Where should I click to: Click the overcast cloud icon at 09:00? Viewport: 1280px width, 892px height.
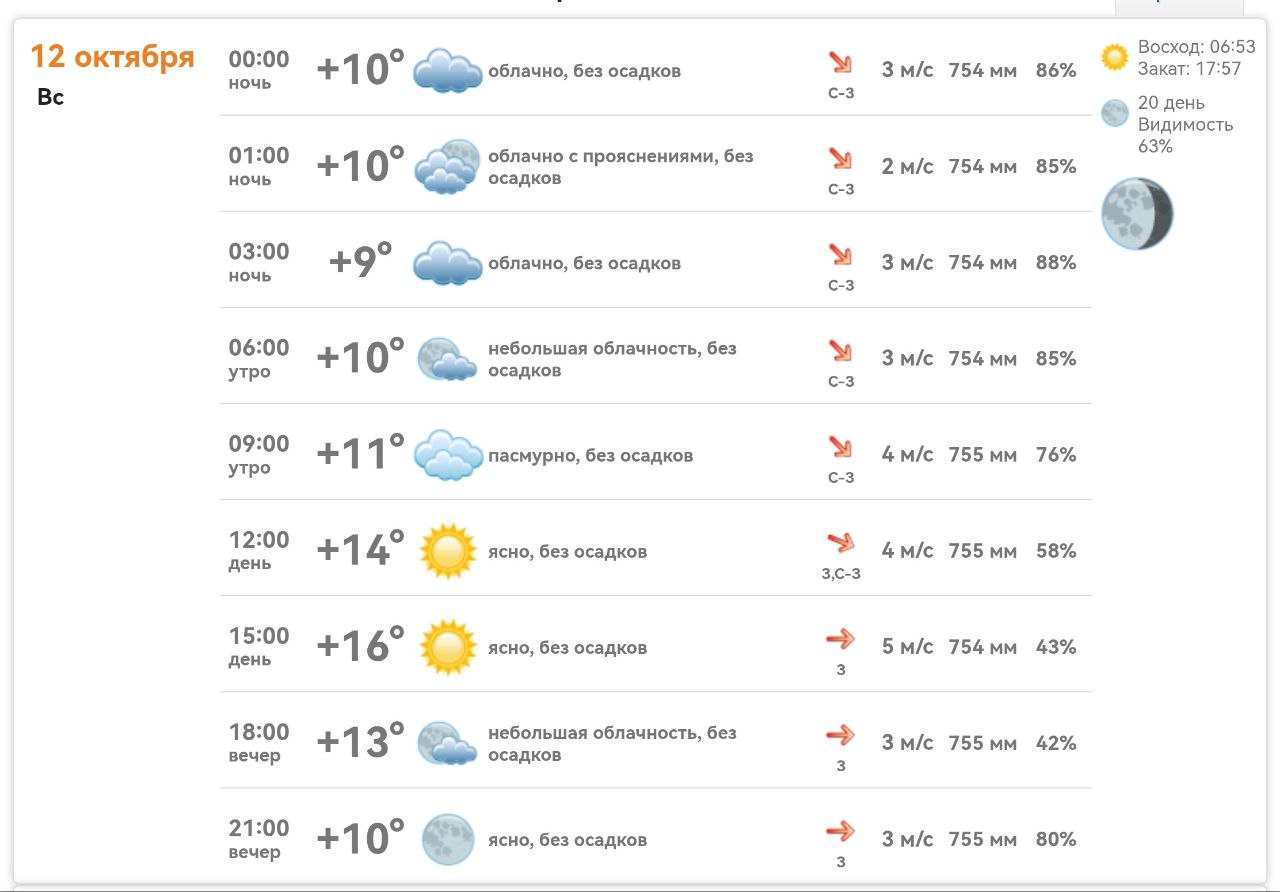pyautogui.click(x=448, y=455)
